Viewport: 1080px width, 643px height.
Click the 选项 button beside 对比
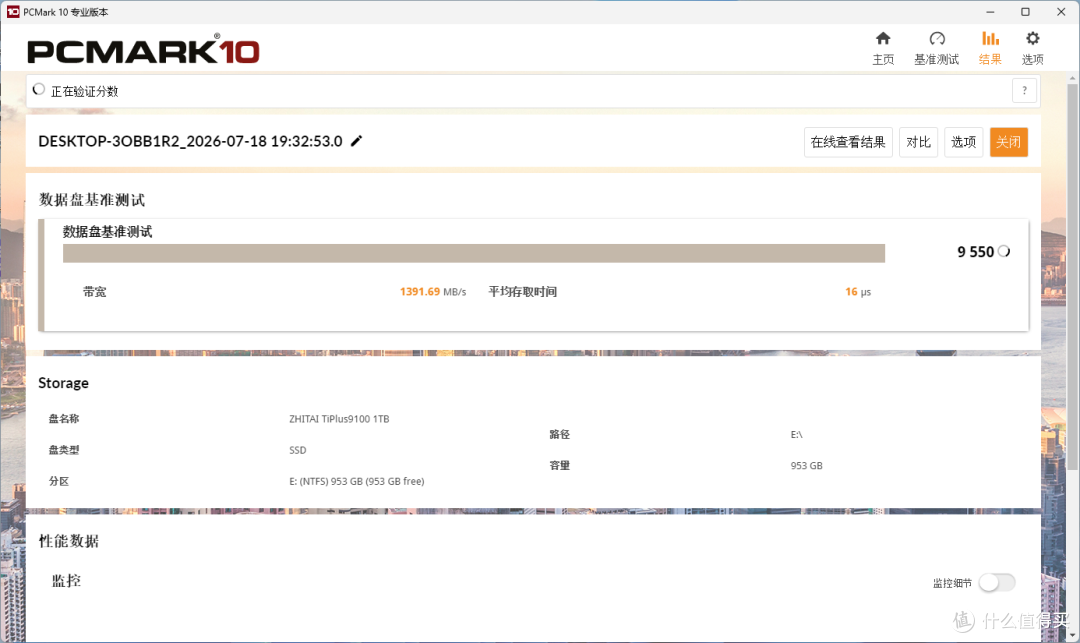pos(963,142)
